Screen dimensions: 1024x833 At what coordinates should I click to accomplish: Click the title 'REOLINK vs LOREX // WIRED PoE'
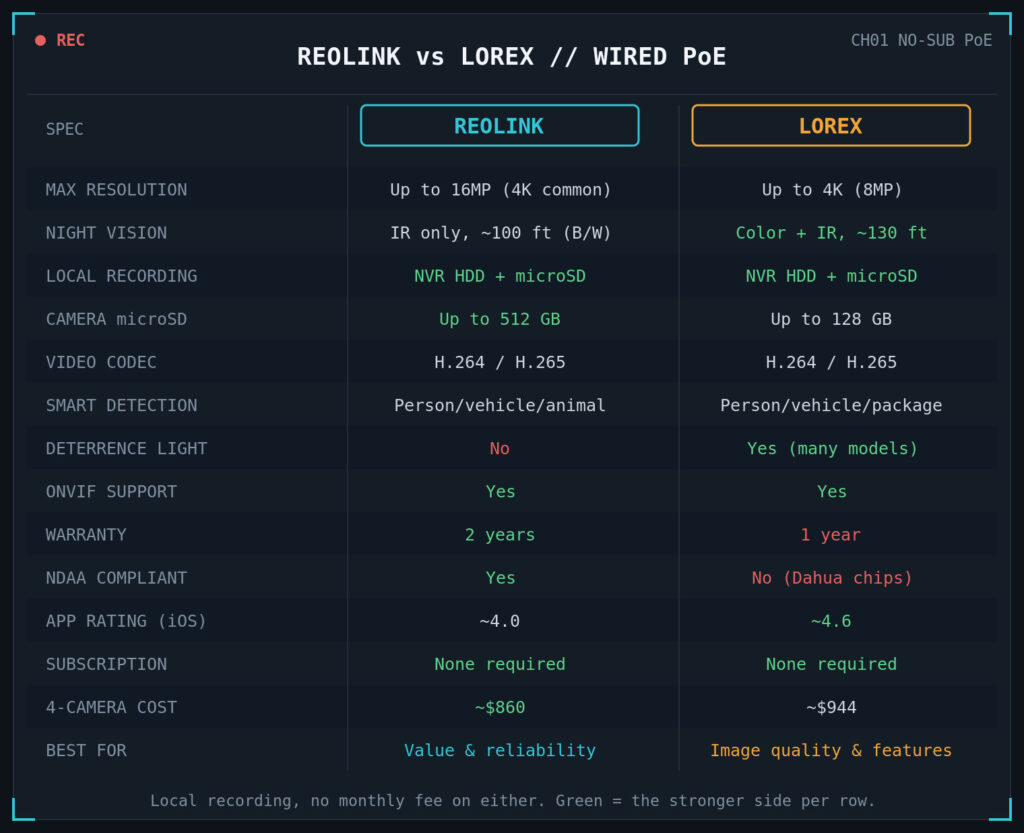click(x=511, y=57)
